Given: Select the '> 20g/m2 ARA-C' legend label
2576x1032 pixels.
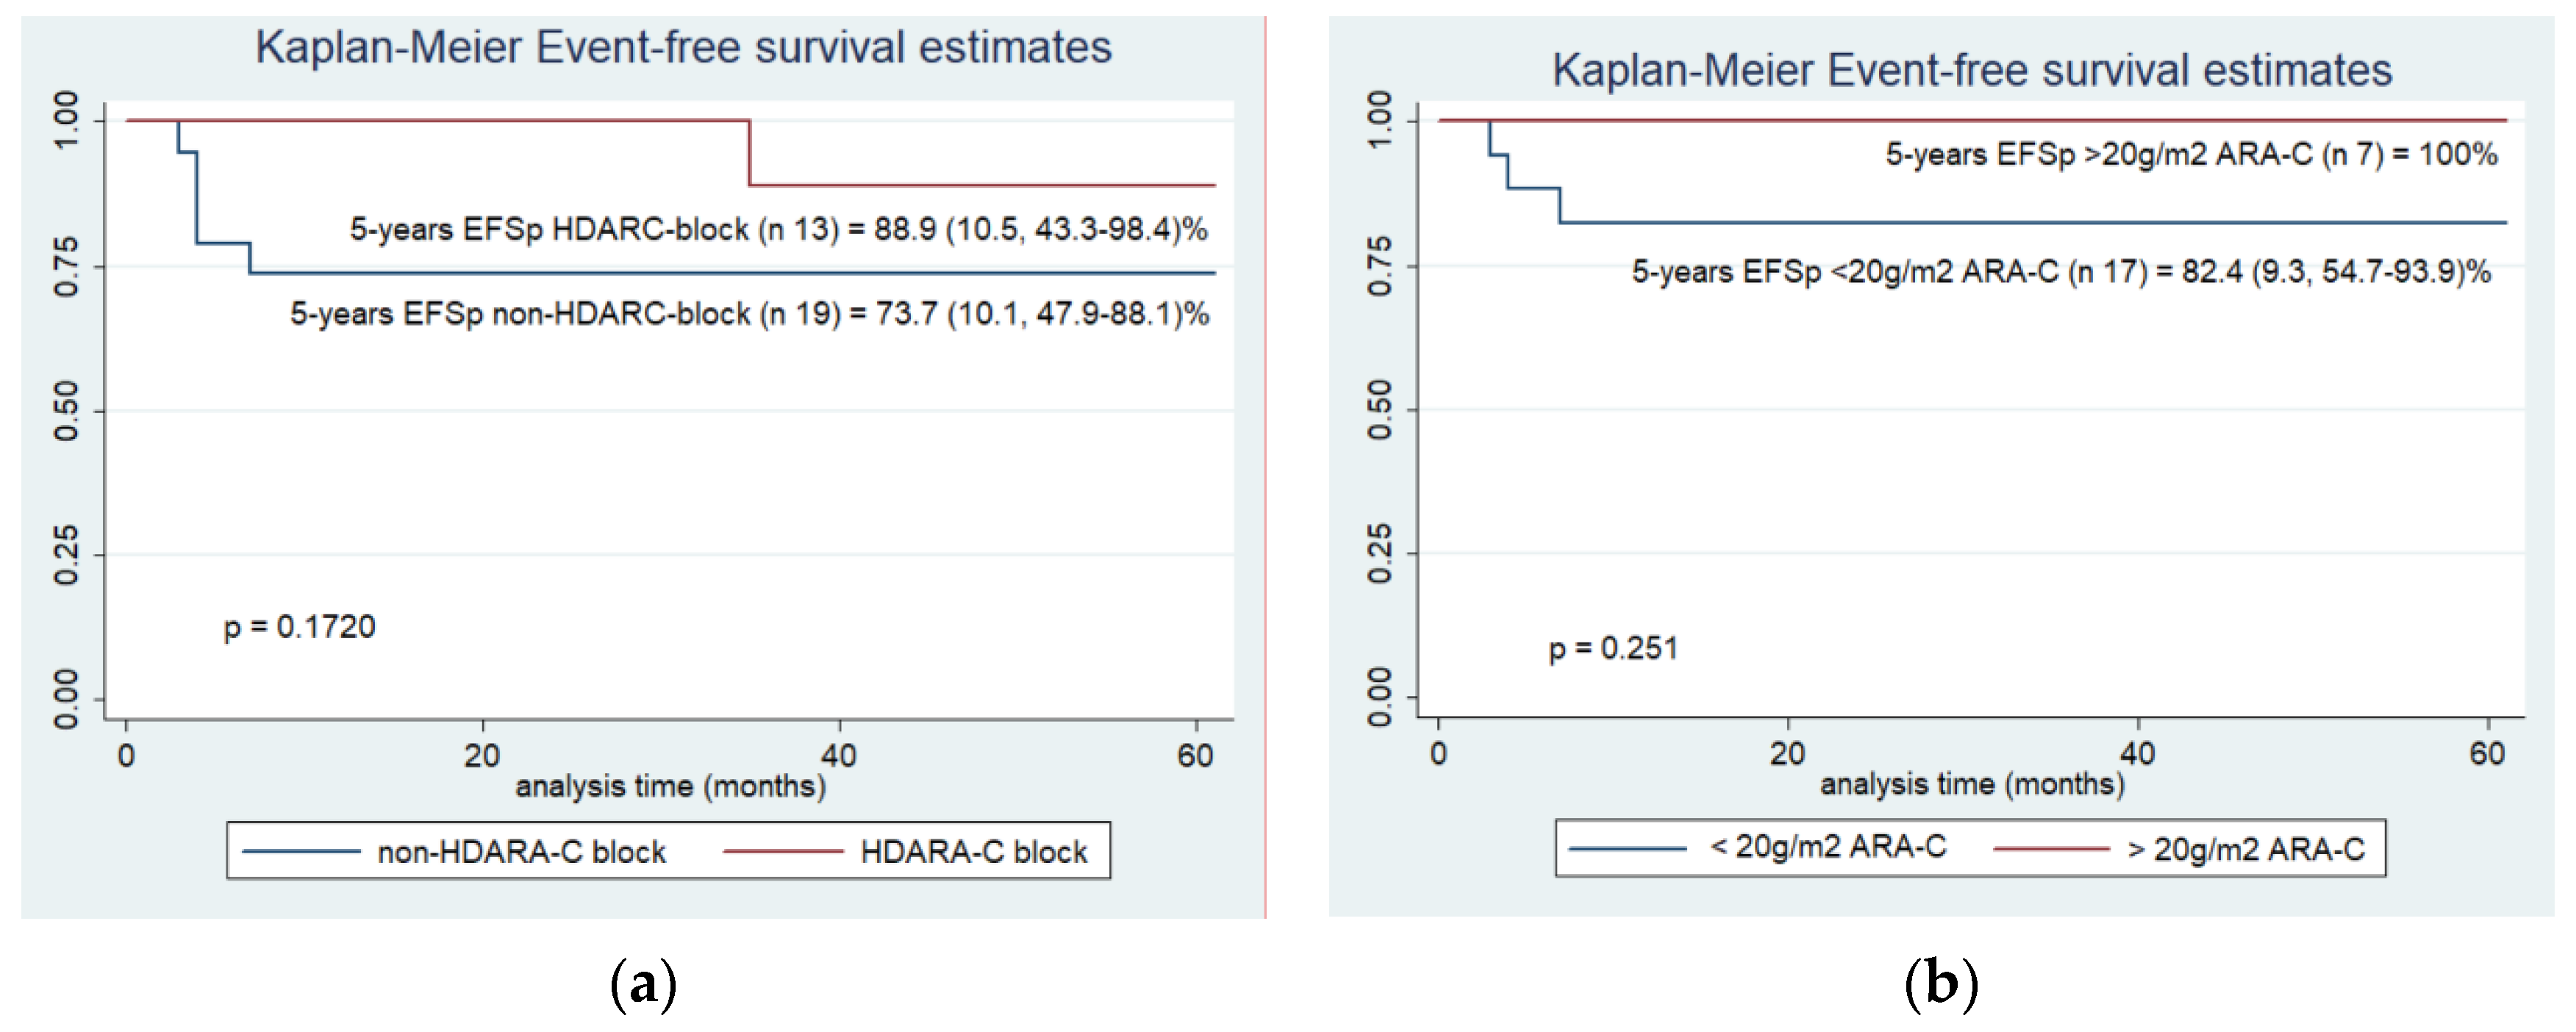Looking at the screenshot, I should [2245, 850].
